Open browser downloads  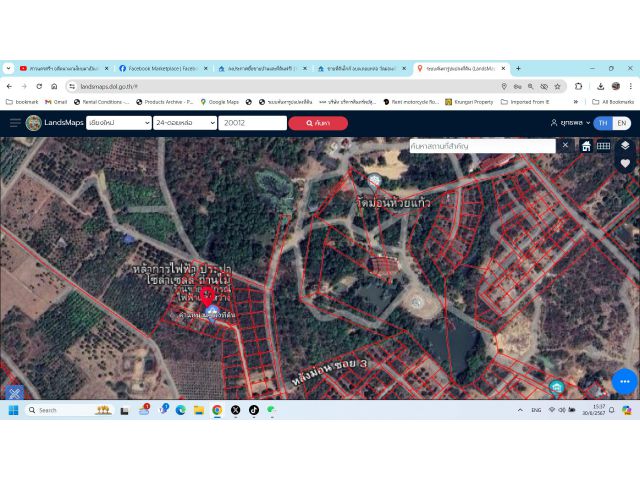pos(600,87)
